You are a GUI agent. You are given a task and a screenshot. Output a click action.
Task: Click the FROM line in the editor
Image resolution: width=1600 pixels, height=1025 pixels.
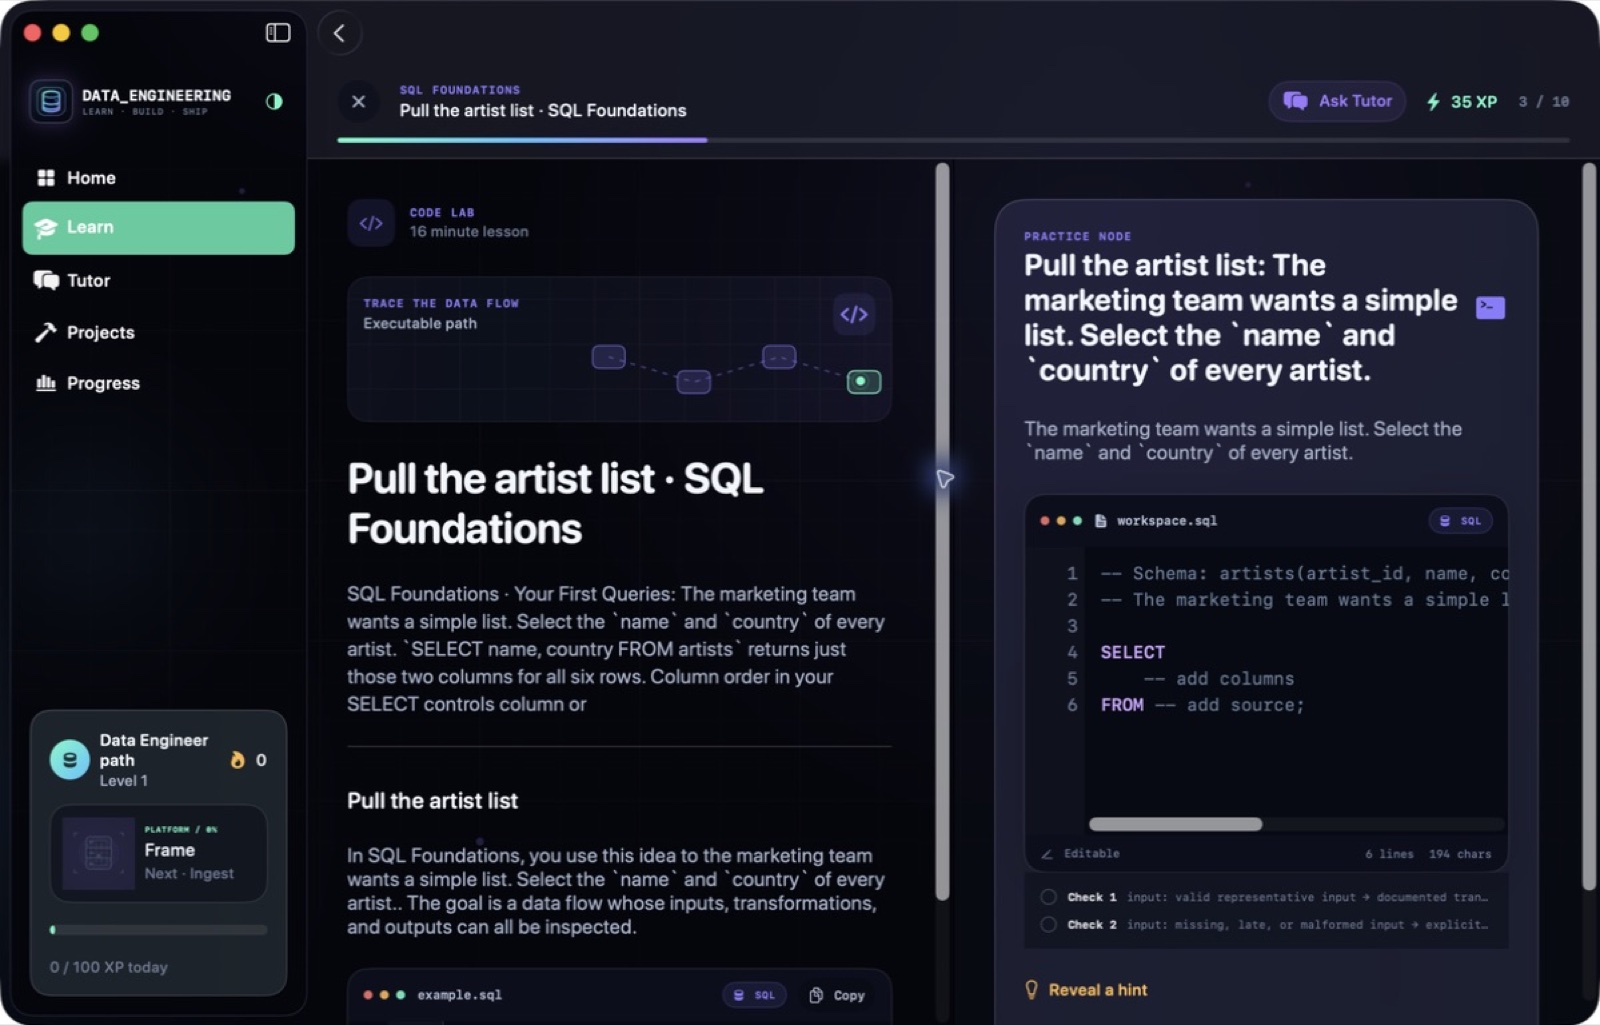[1202, 705]
